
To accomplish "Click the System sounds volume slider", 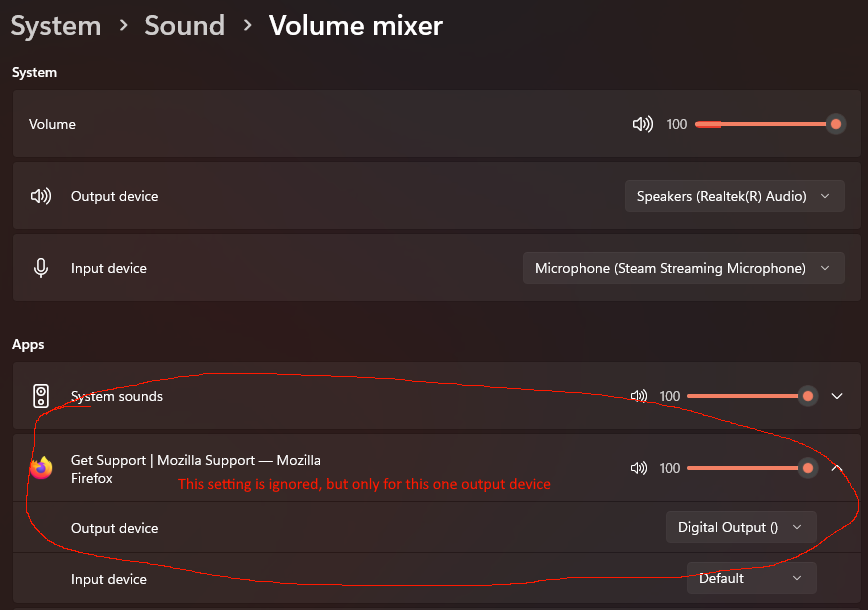I will 747,396.
